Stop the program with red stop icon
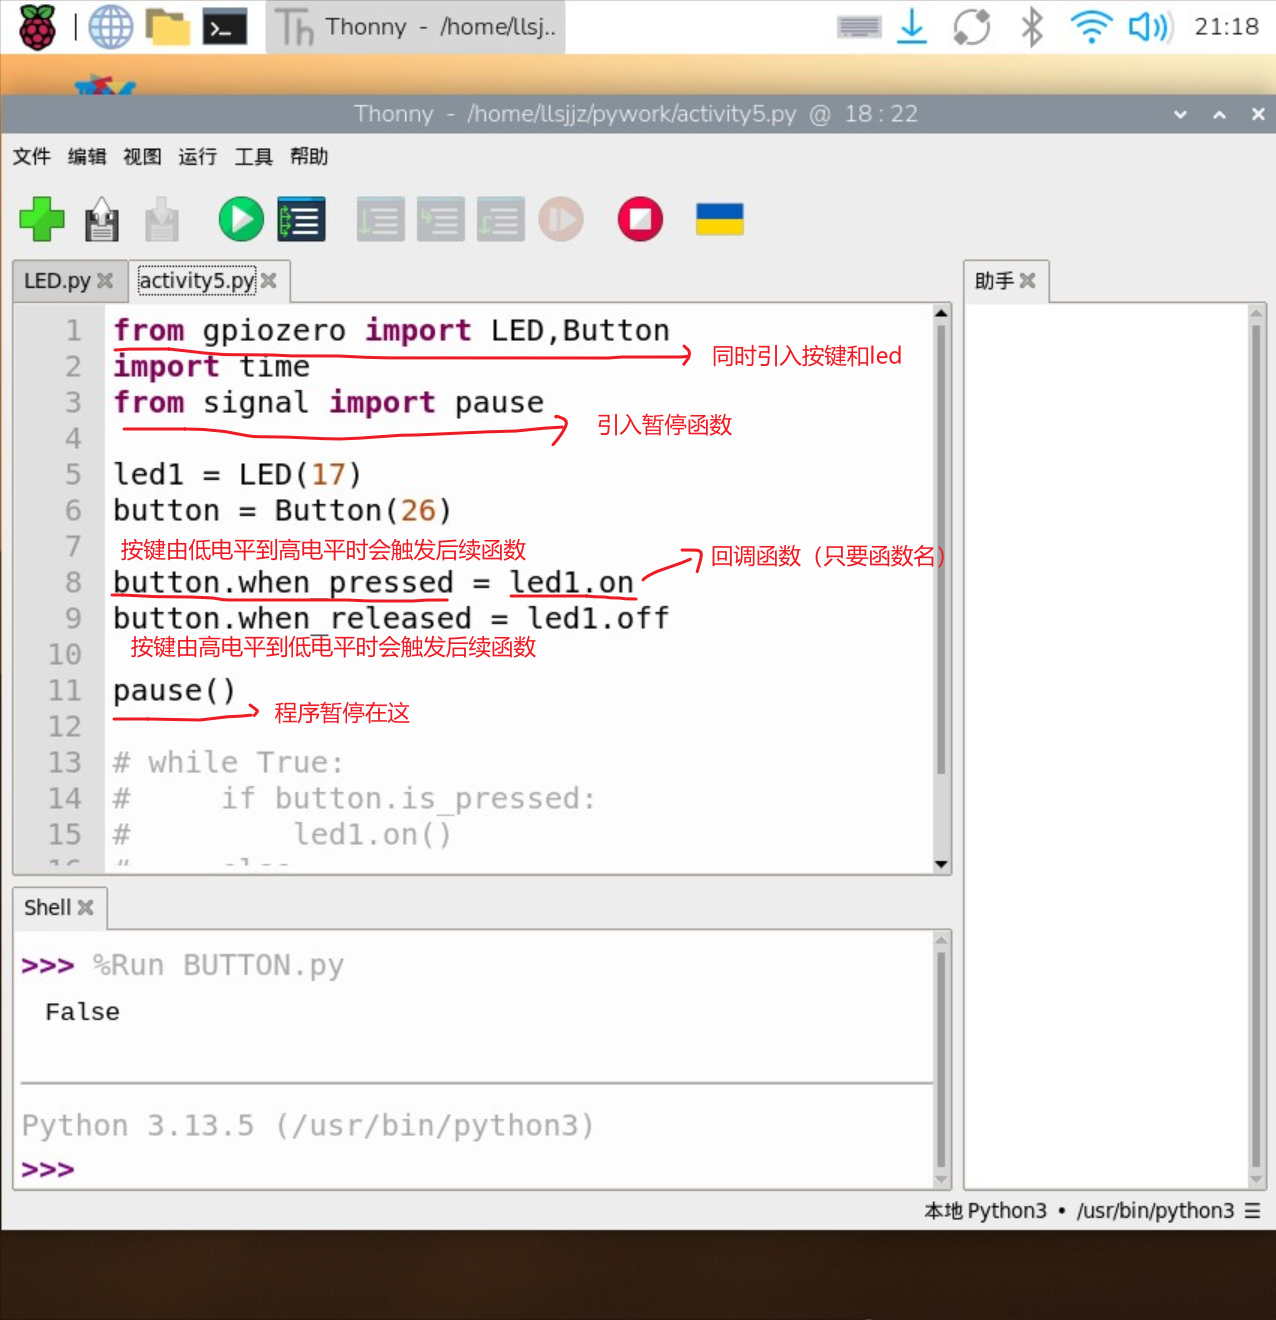This screenshot has height=1320, width=1276. pyautogui.click(x=640, y=219)
